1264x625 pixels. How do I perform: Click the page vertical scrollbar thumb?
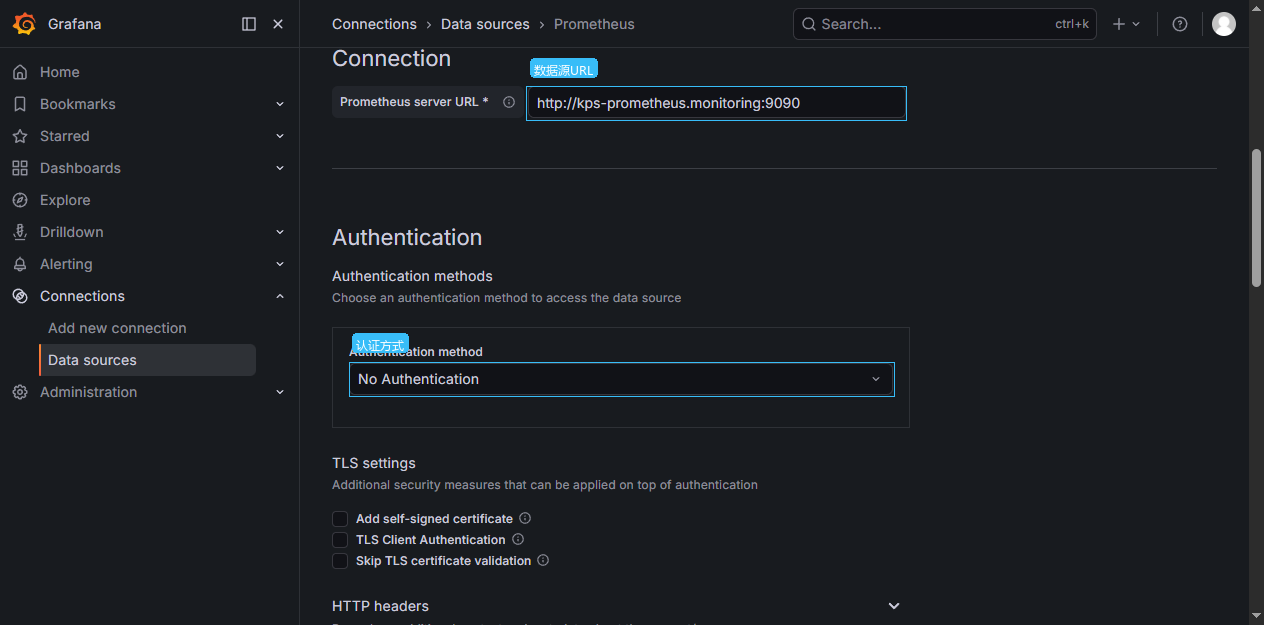coord(1256,218)
